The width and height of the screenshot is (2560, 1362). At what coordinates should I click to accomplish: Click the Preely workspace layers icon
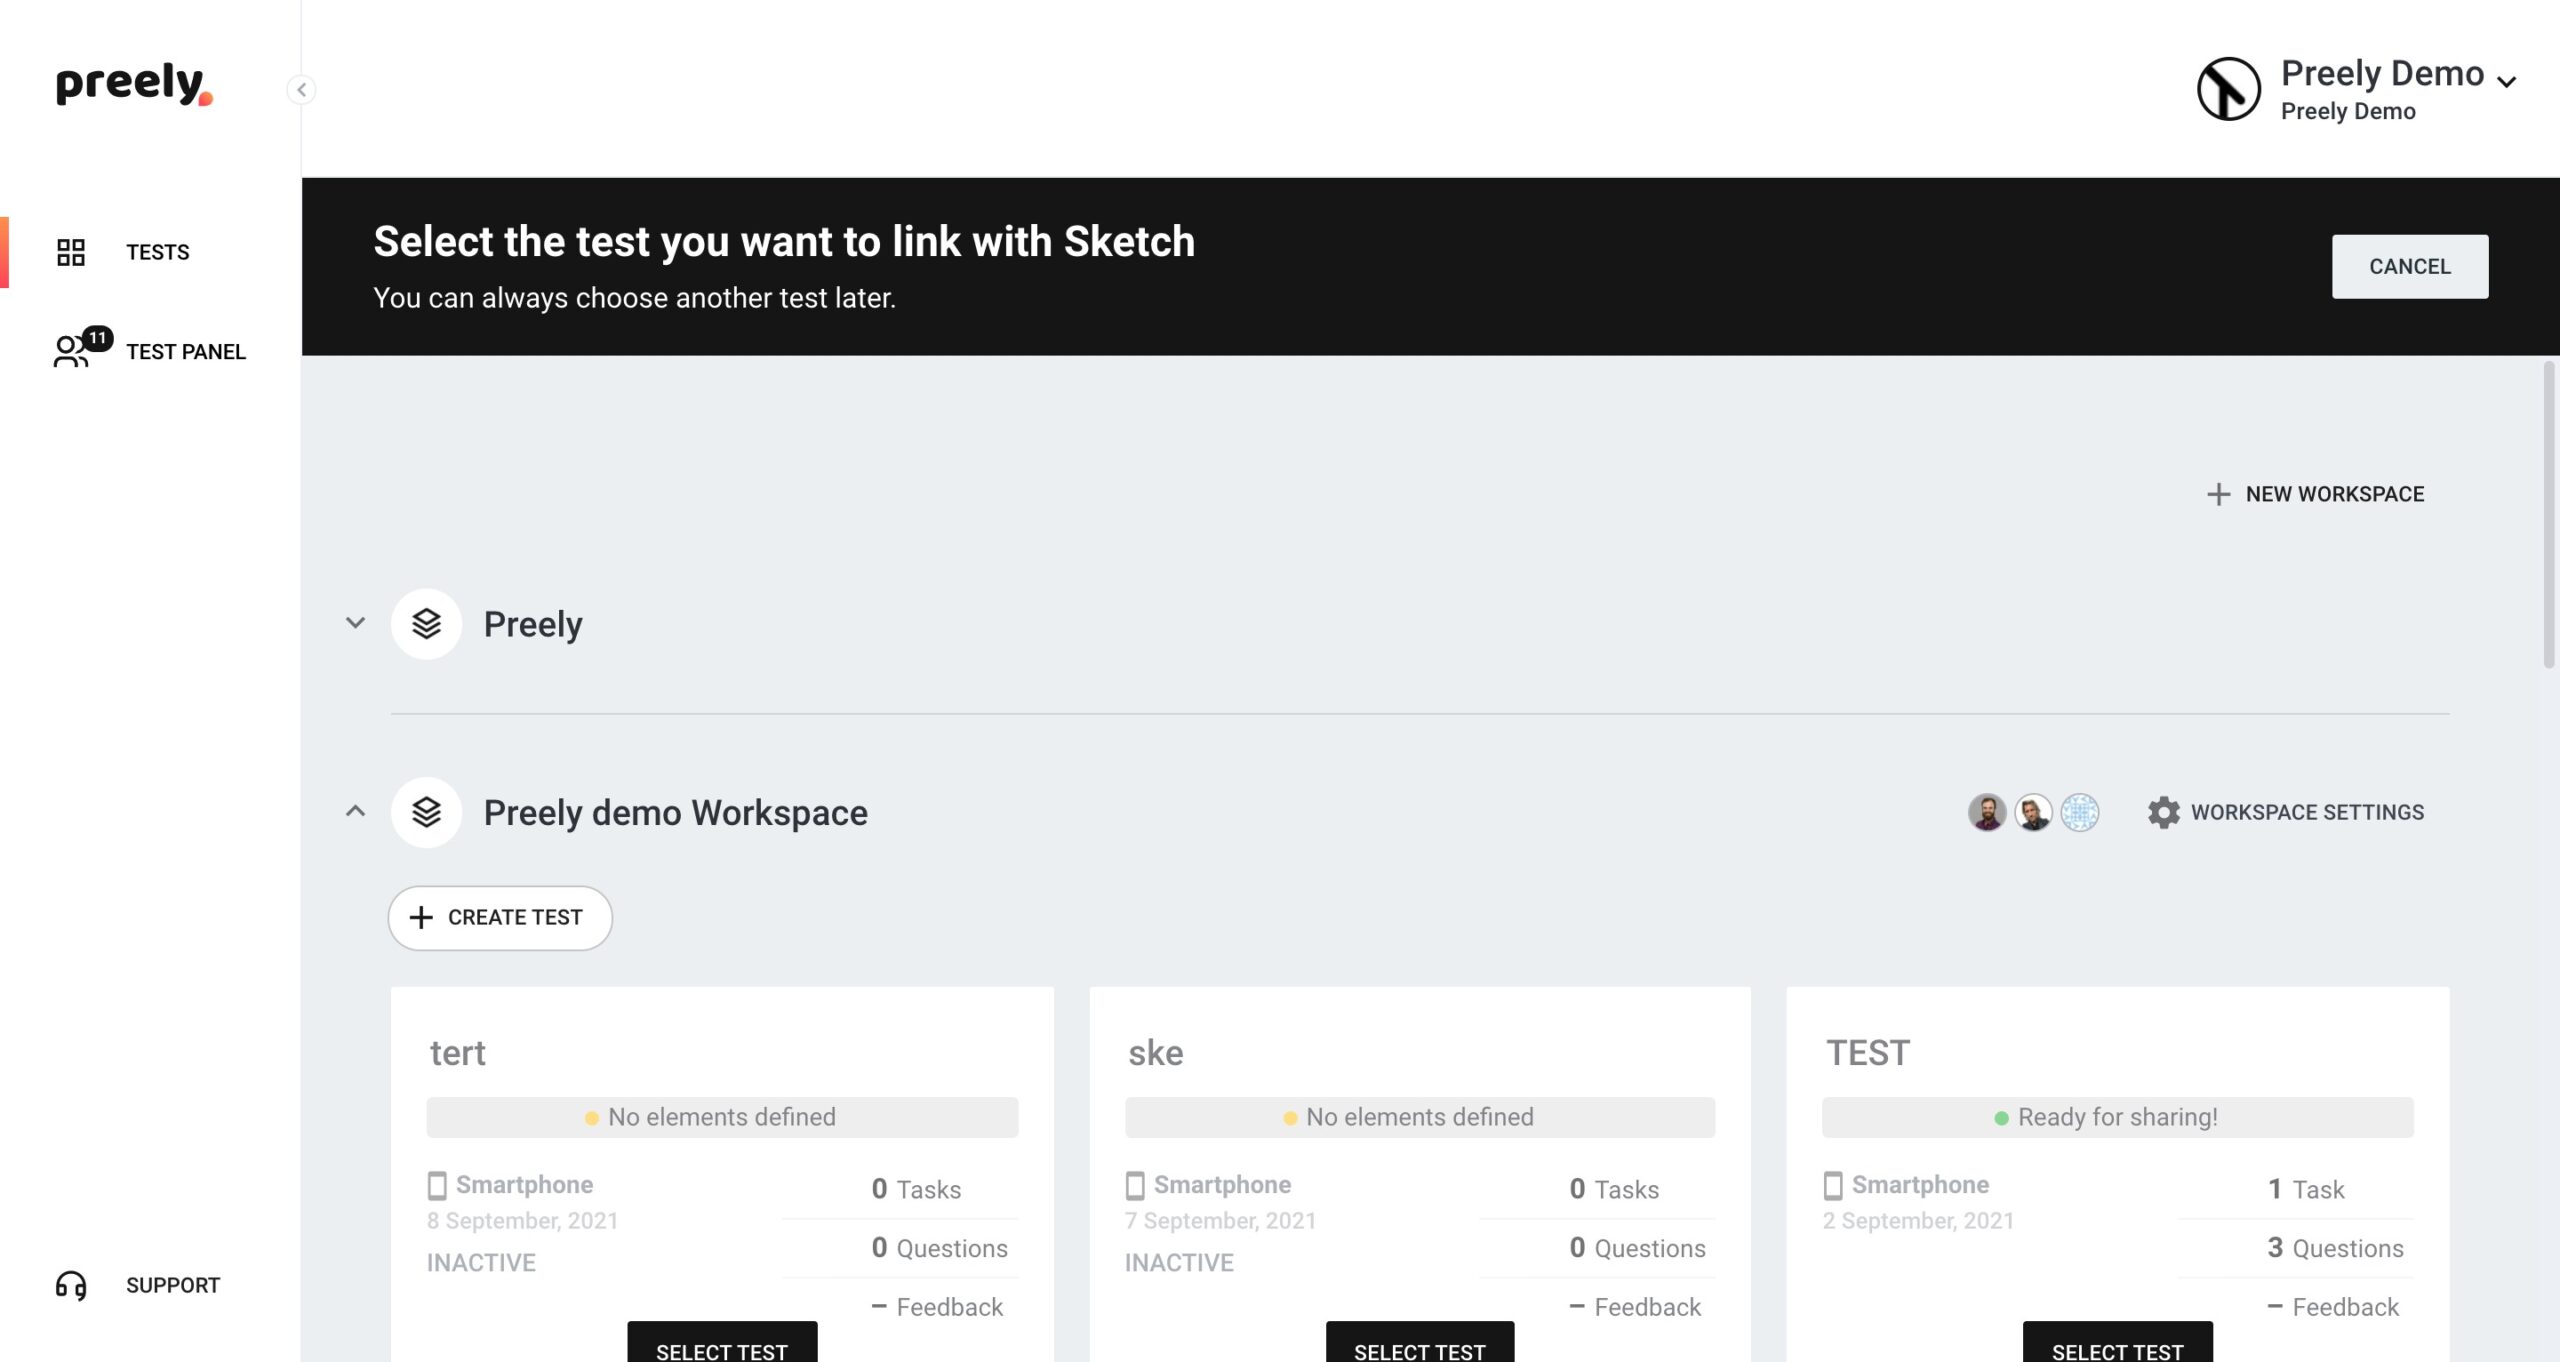(x=426, y=624)
